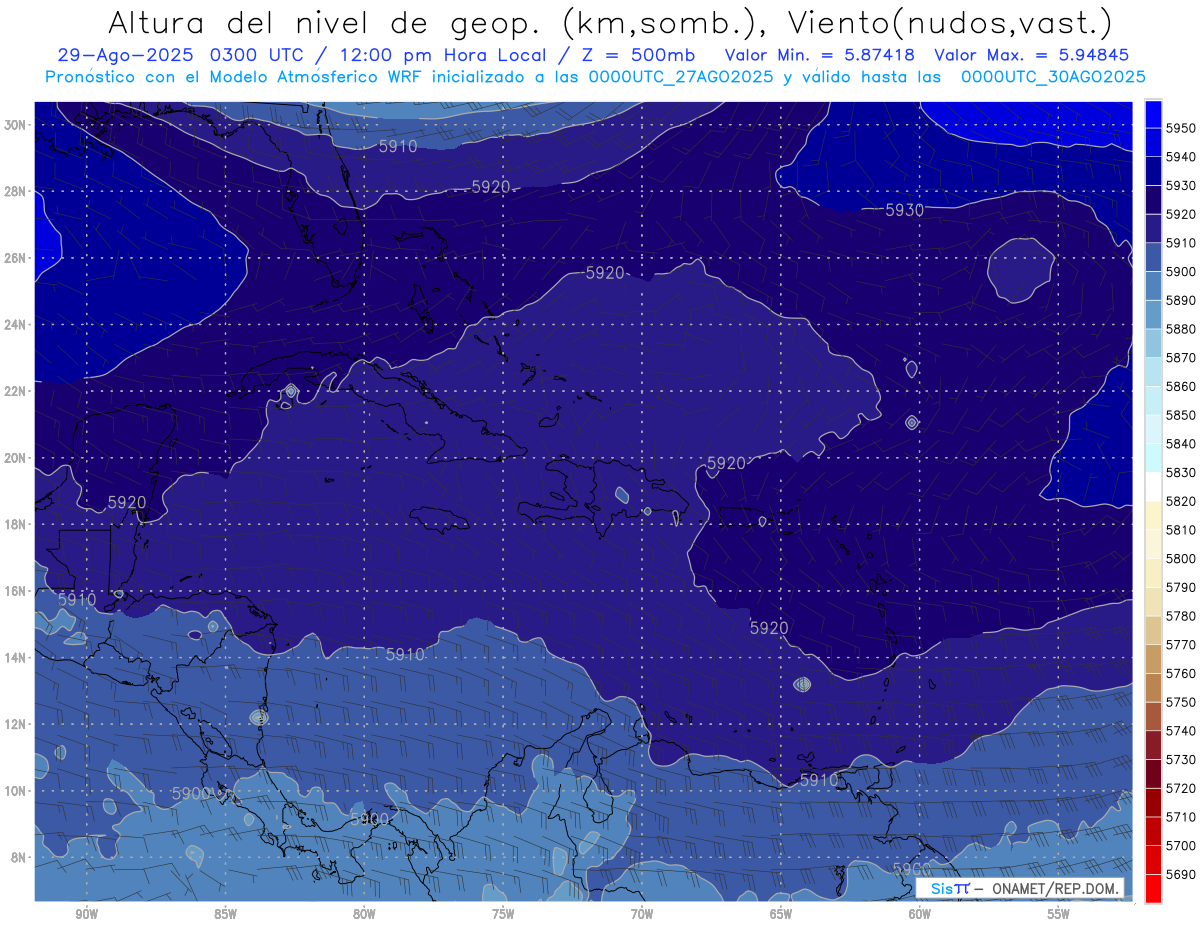The image size is (1200, 927).
Task: Click the 5790 value in the color legend
Action: pos(1181,587)
